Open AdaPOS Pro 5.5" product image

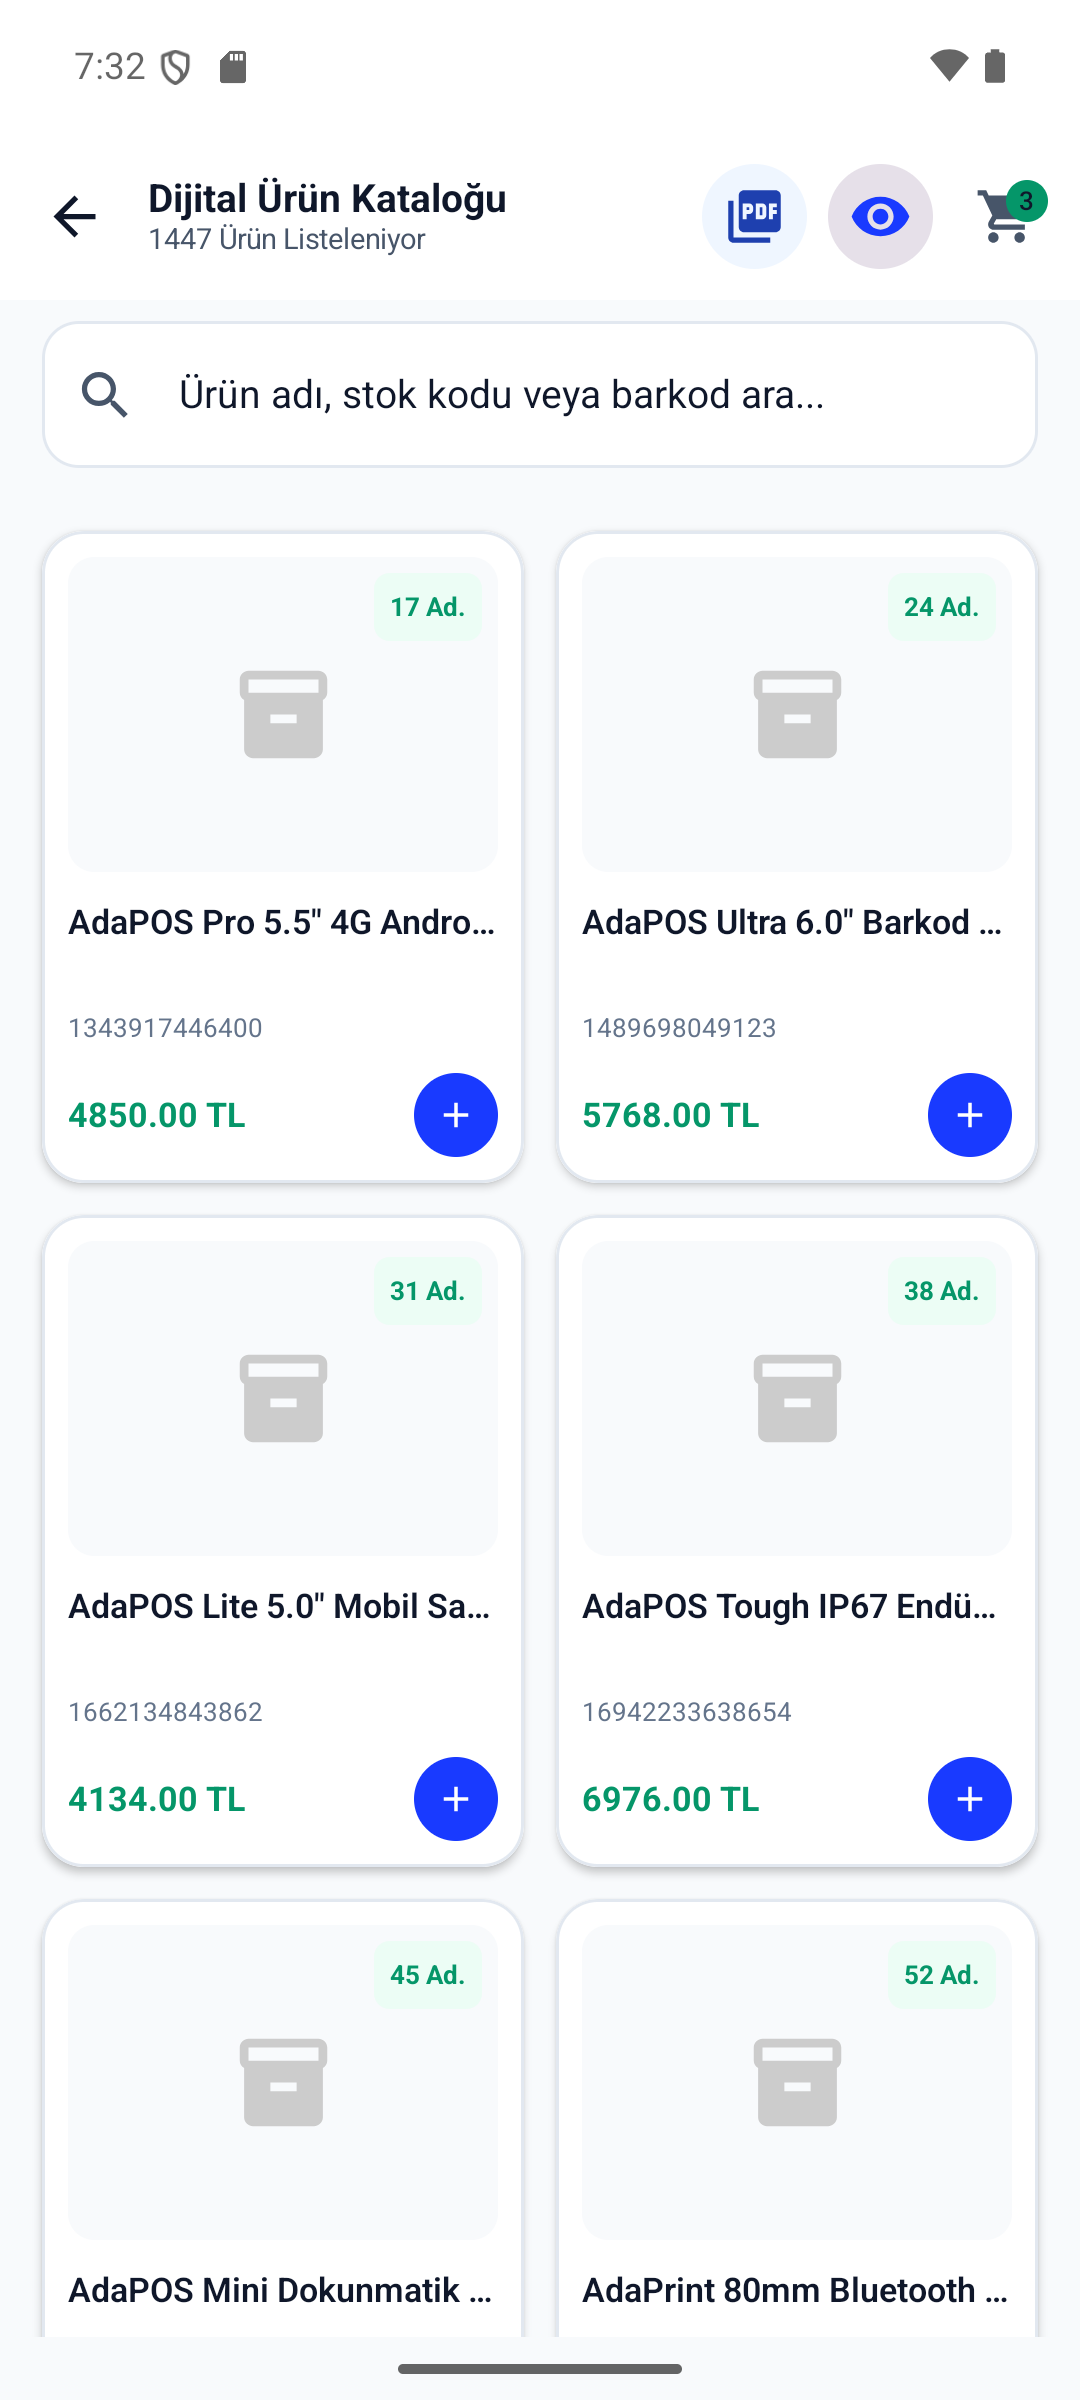(283, 715)
